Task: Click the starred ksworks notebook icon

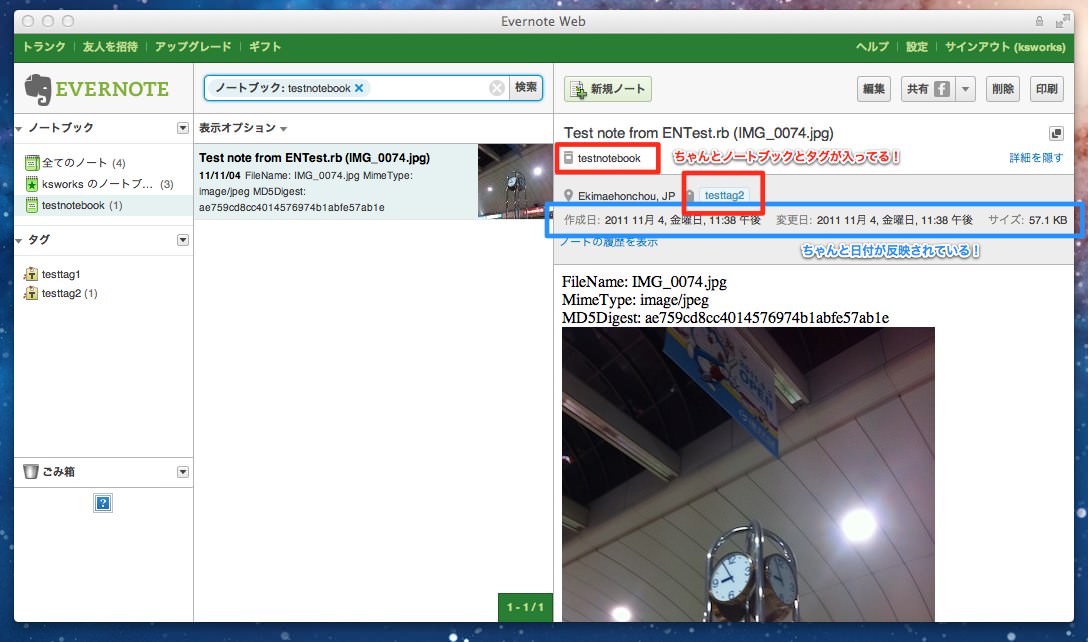Action: coord(31,184)
